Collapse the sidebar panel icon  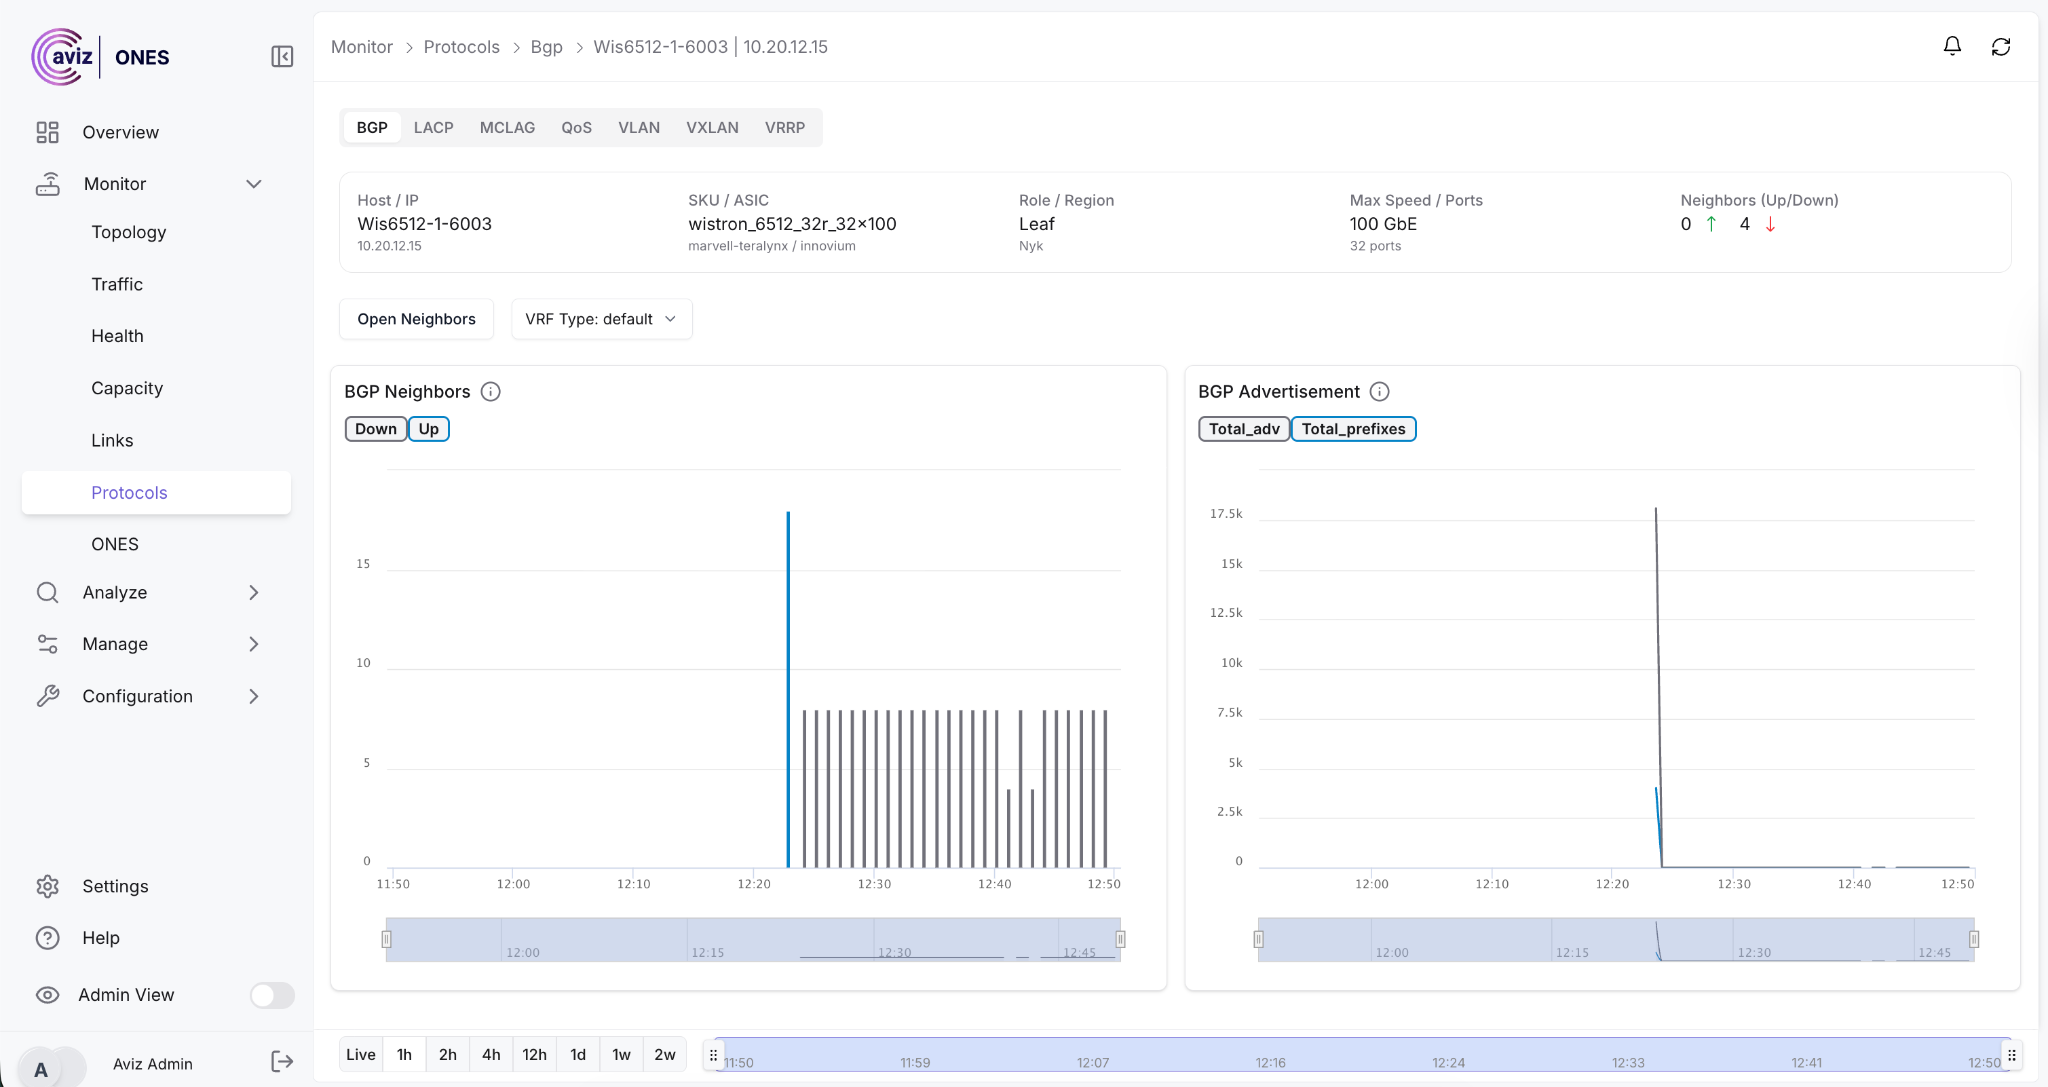[x=282, y=57]
